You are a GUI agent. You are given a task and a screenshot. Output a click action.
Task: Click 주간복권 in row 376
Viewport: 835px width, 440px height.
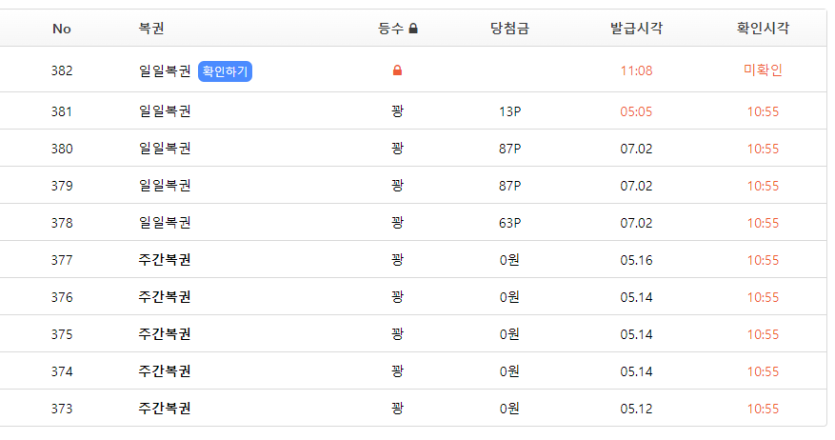click(x=165, y=297)
